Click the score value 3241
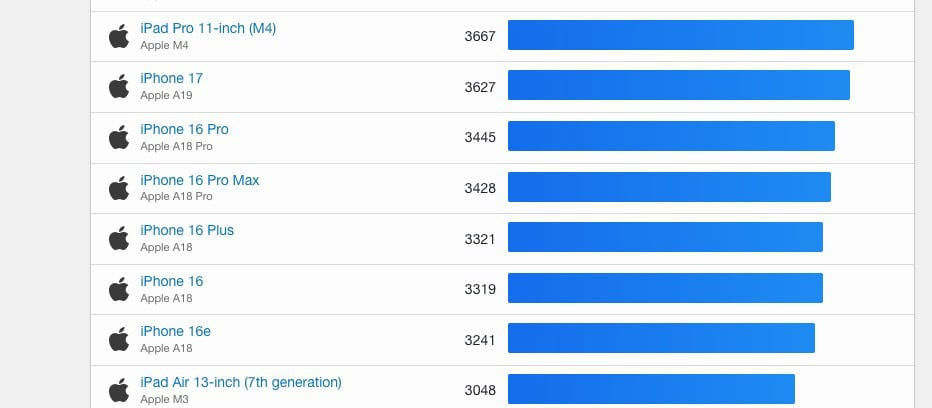 click(480, 339)
